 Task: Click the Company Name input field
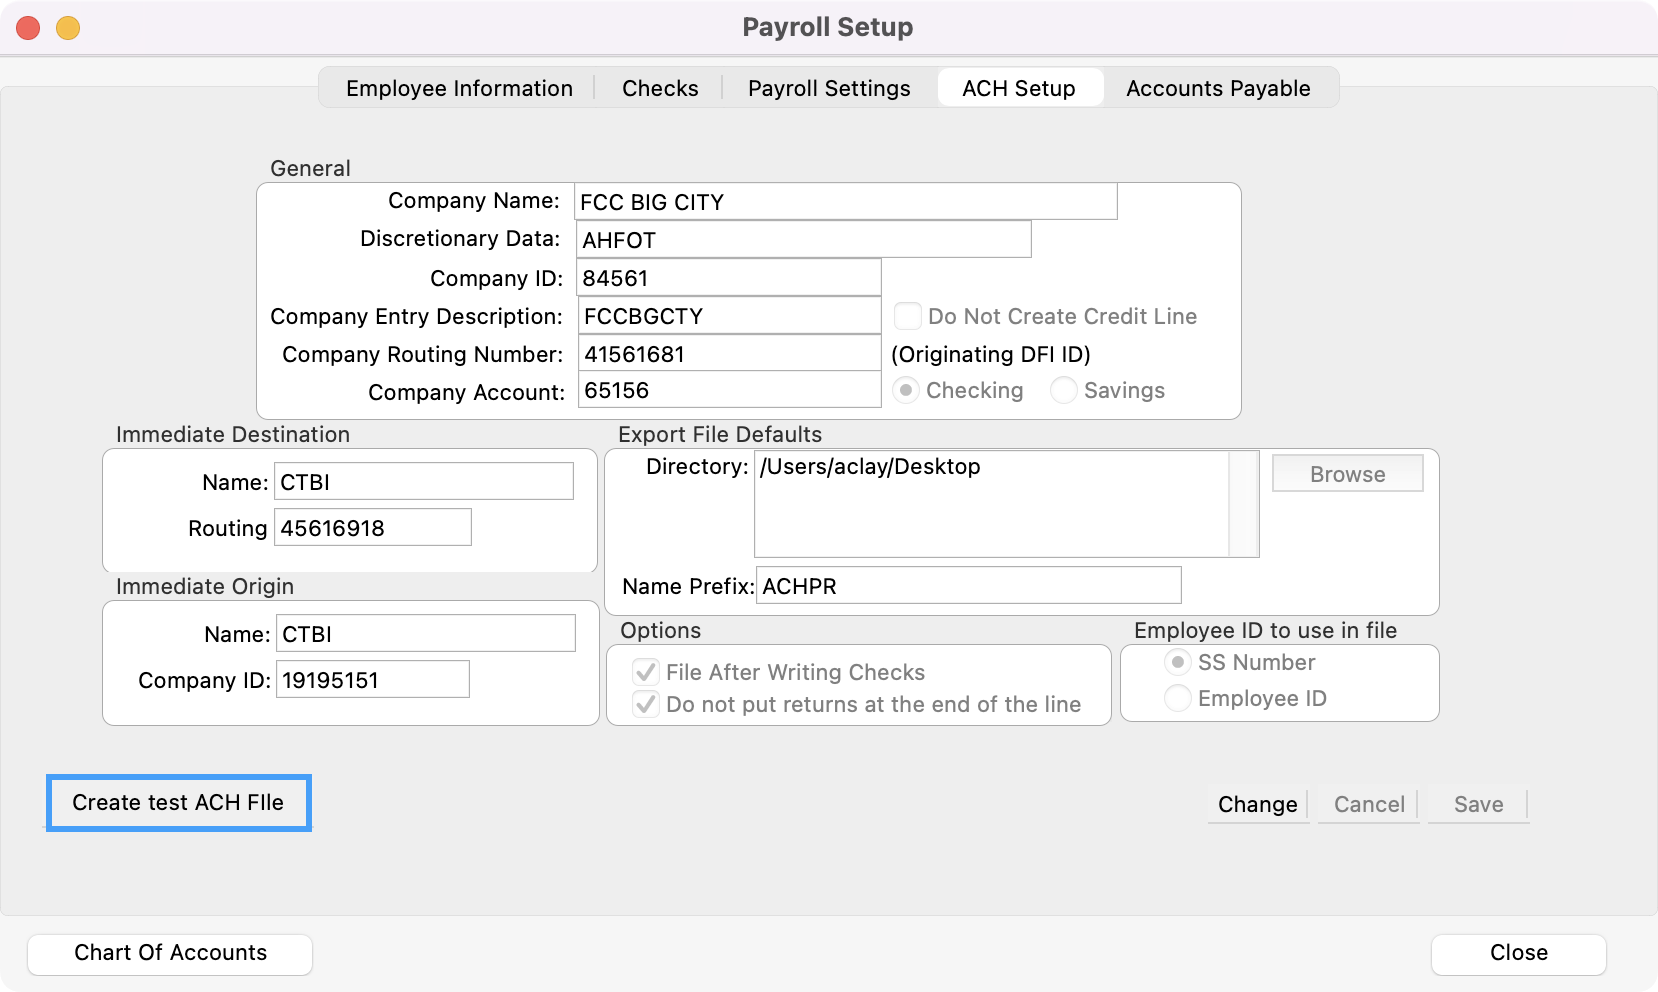[x=845, y=202]
